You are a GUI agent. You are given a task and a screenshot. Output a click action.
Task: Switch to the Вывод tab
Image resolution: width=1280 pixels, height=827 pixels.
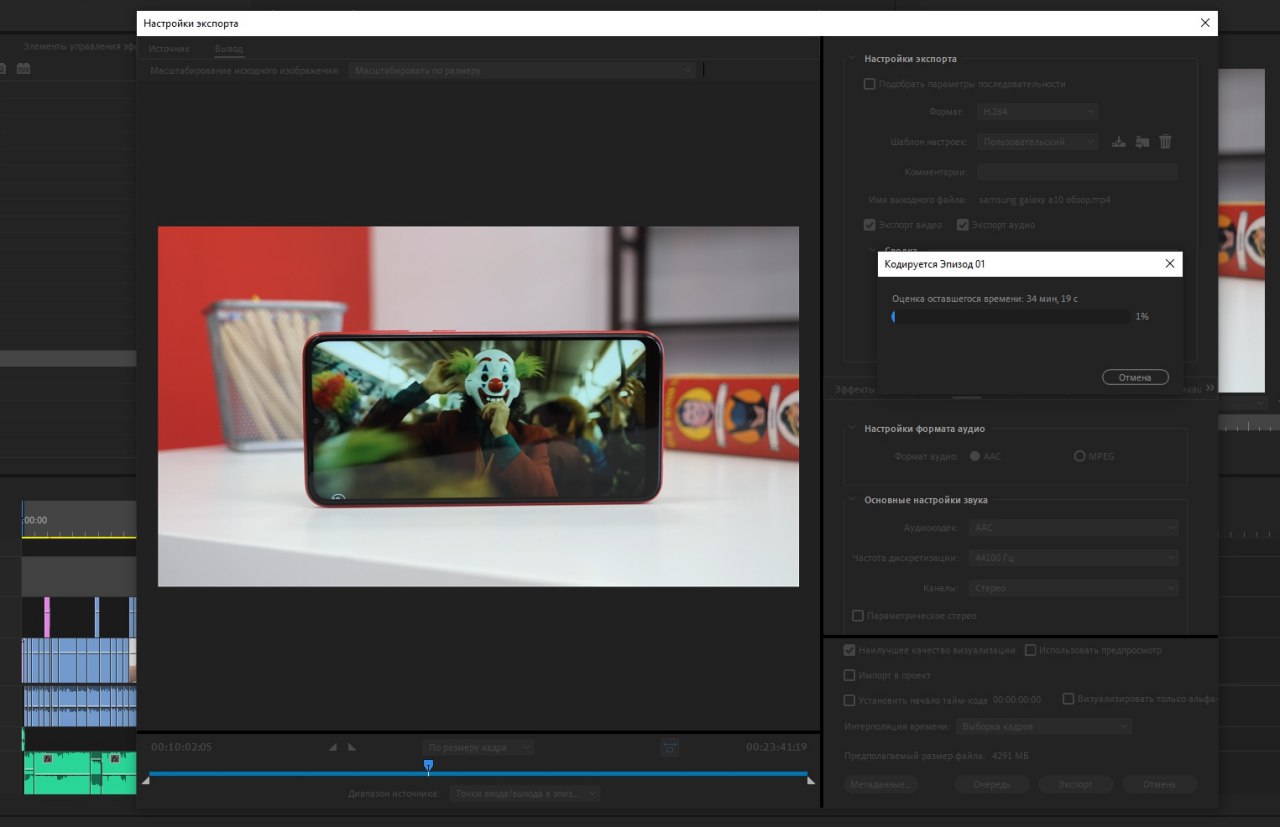pyautogui.click(x=229, y=49)
